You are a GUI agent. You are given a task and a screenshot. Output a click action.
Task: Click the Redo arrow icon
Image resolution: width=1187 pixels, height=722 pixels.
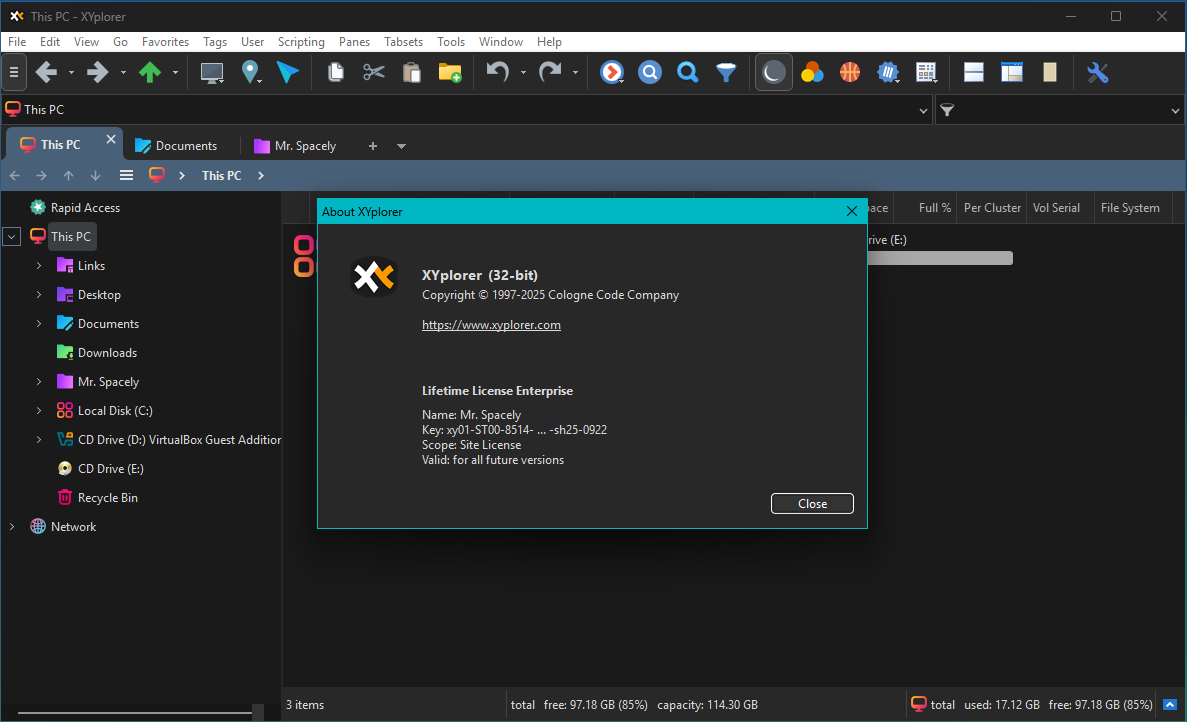tap(550, 73)
